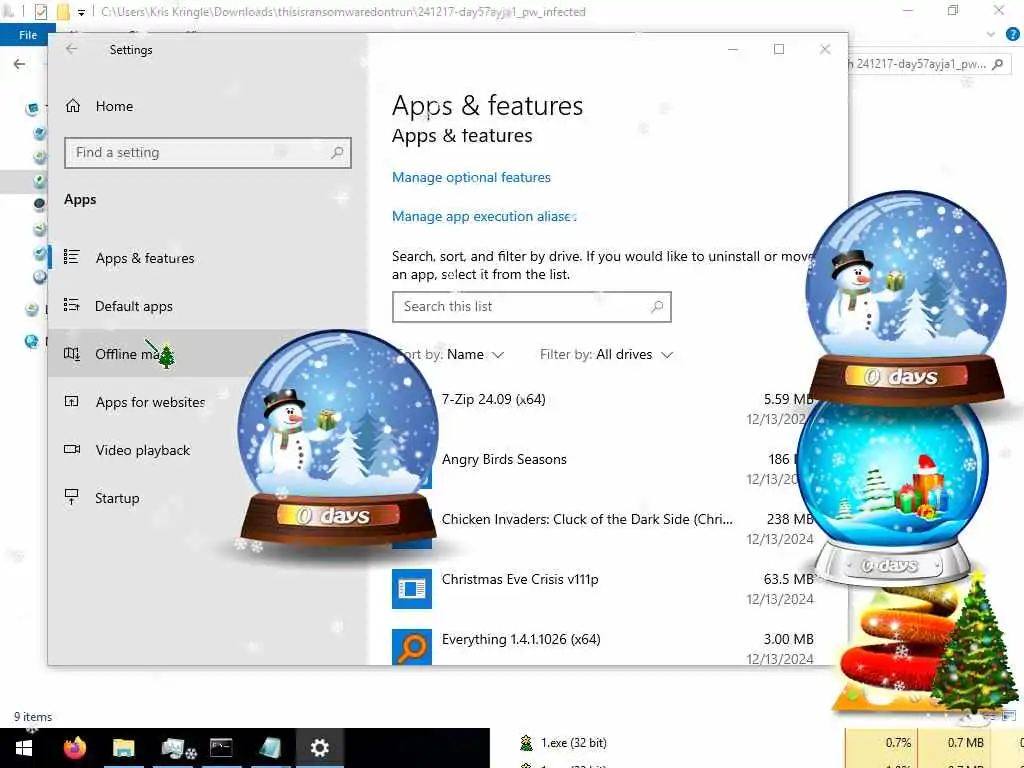Click the Video playback camera icon
1024x768 pixels.
pos(72,449)
